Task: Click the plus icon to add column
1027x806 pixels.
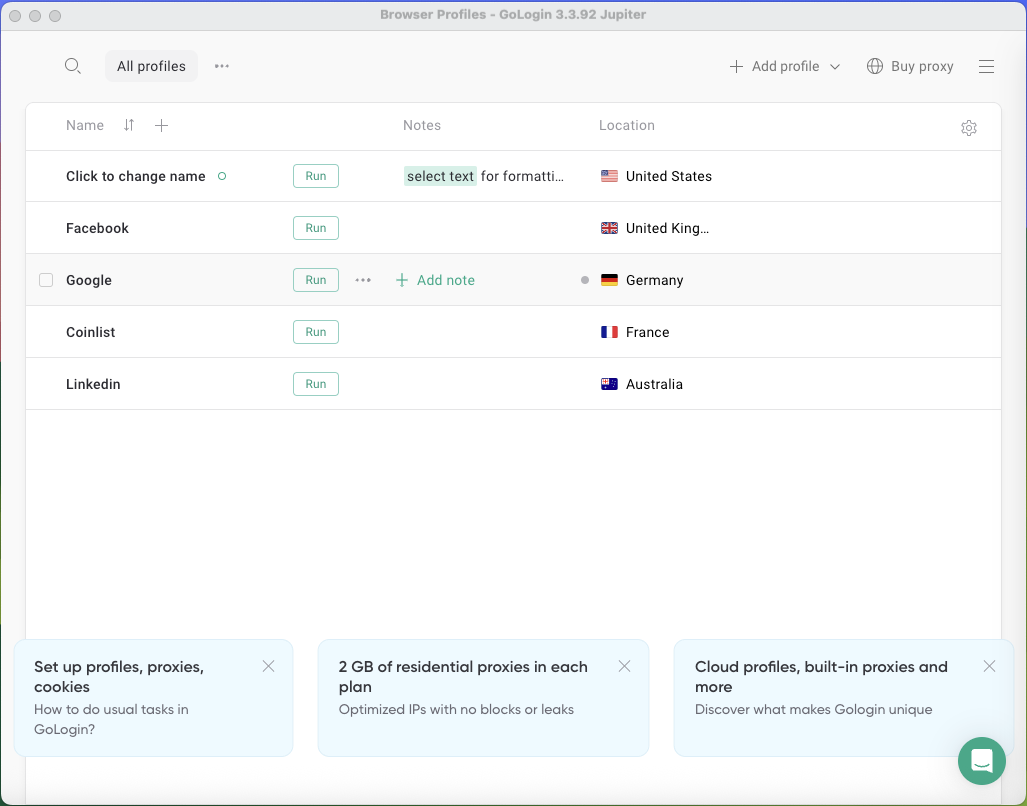Action: point(162,125)
